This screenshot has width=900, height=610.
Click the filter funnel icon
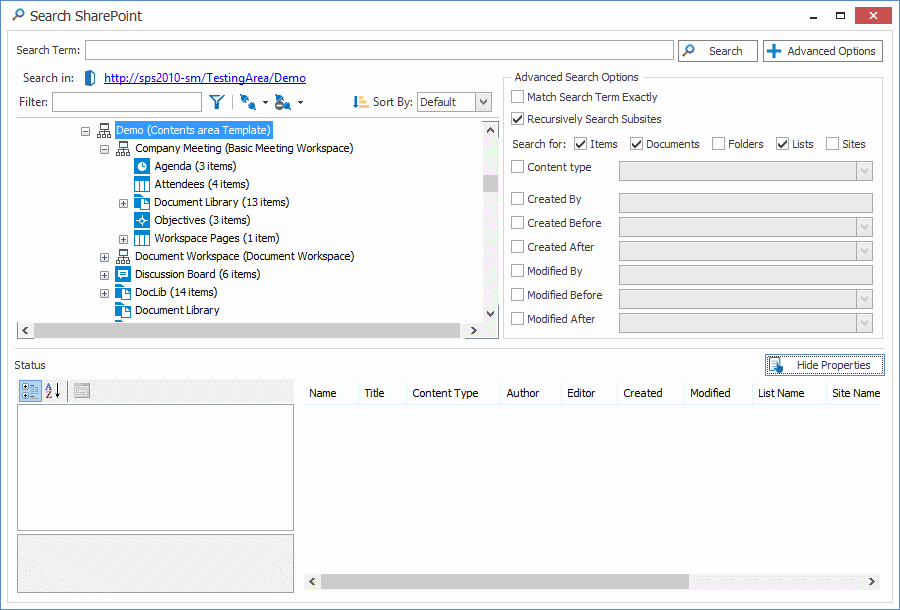[217, 102]
